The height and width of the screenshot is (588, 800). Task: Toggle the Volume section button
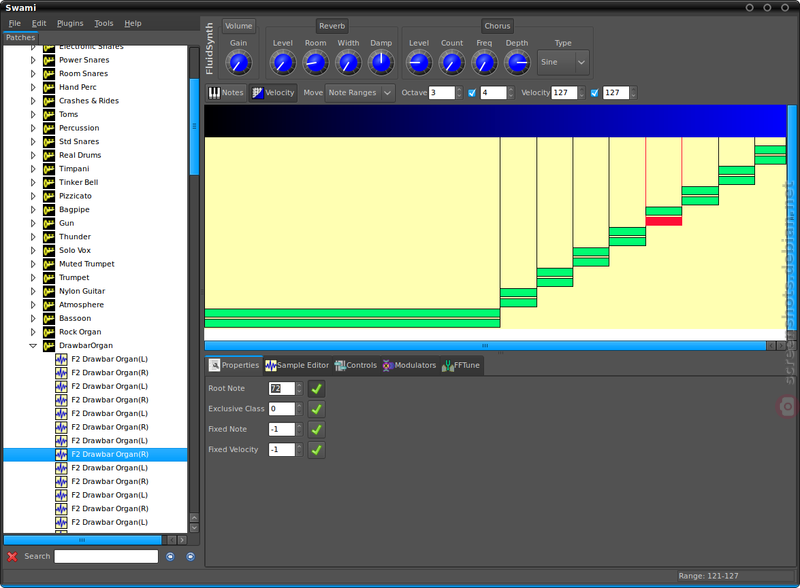pos(238,26)
